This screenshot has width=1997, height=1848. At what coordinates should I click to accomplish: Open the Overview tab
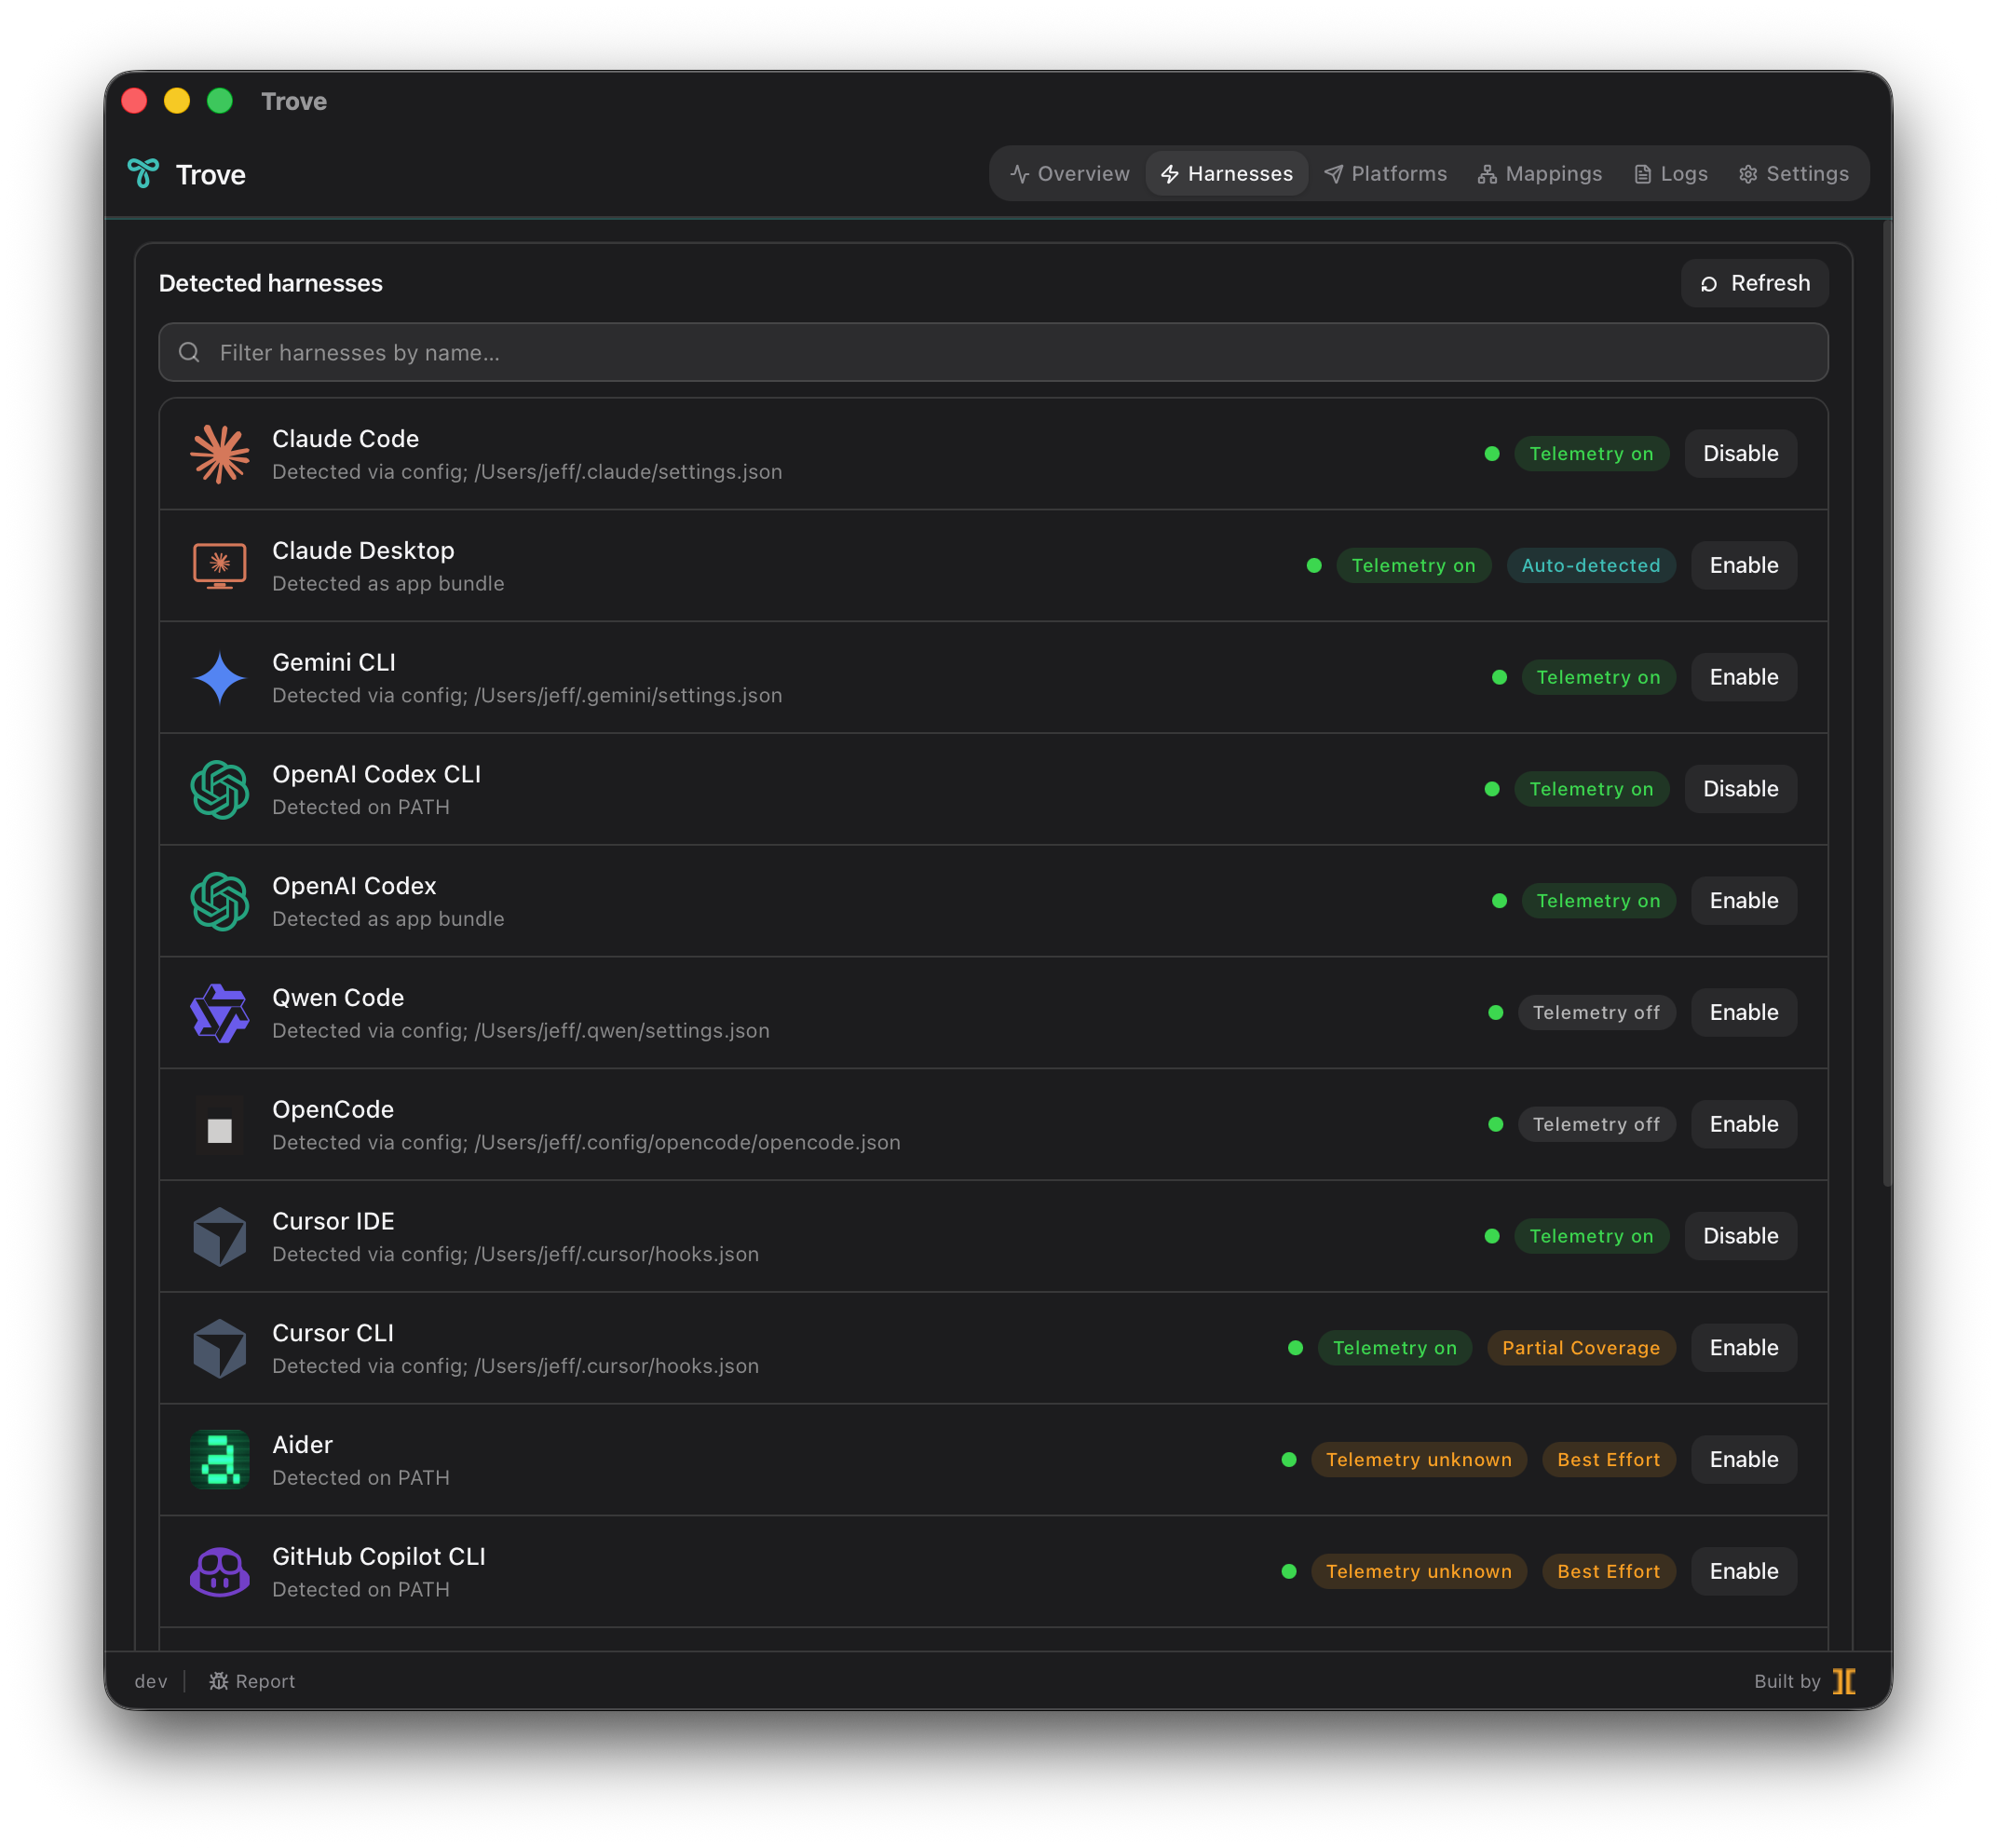pos(1069,174)
